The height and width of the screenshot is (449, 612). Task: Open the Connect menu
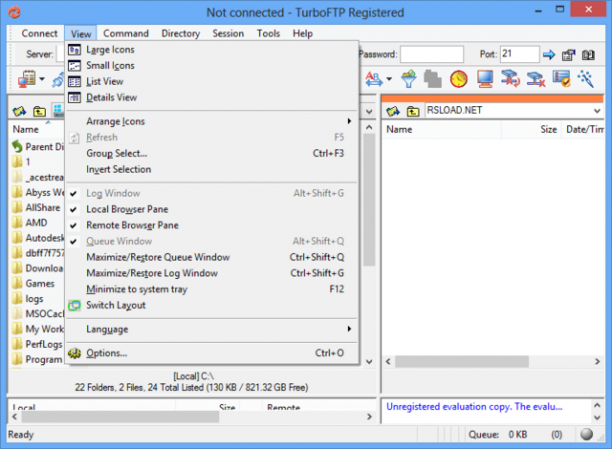click(39, 34)
